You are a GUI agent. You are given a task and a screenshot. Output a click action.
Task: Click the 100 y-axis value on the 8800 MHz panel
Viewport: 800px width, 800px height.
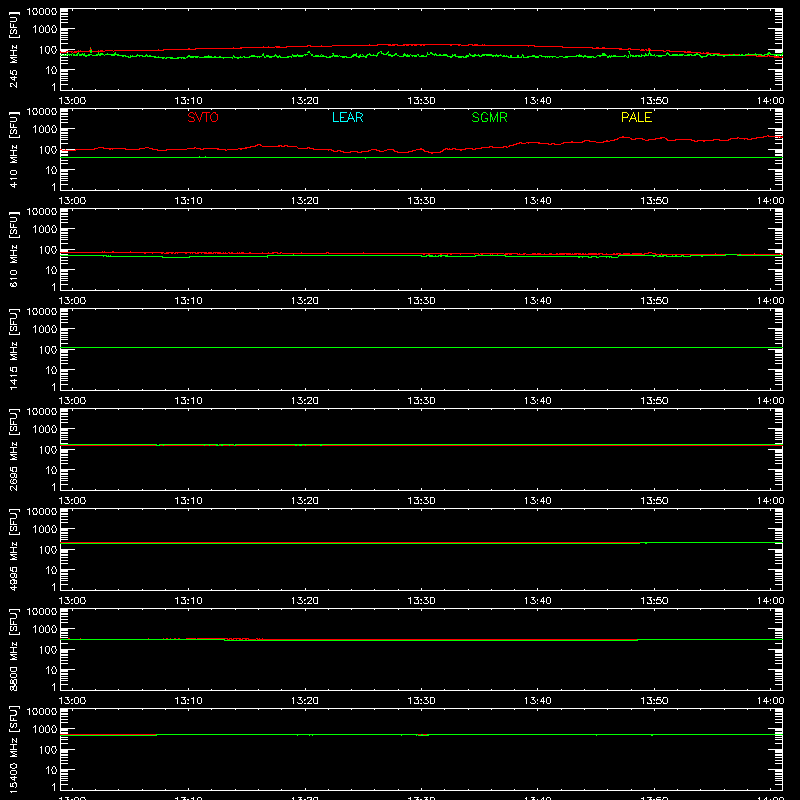tap(48, 650)
